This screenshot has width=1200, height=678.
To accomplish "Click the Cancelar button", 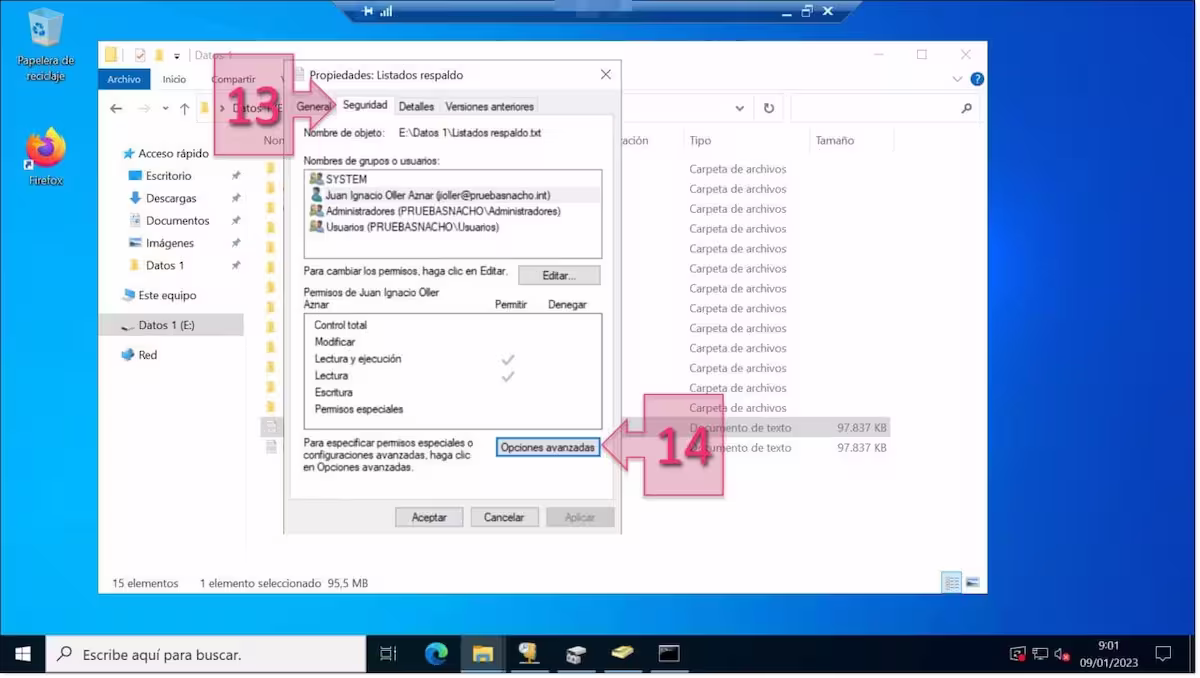I will coord(504,517).
